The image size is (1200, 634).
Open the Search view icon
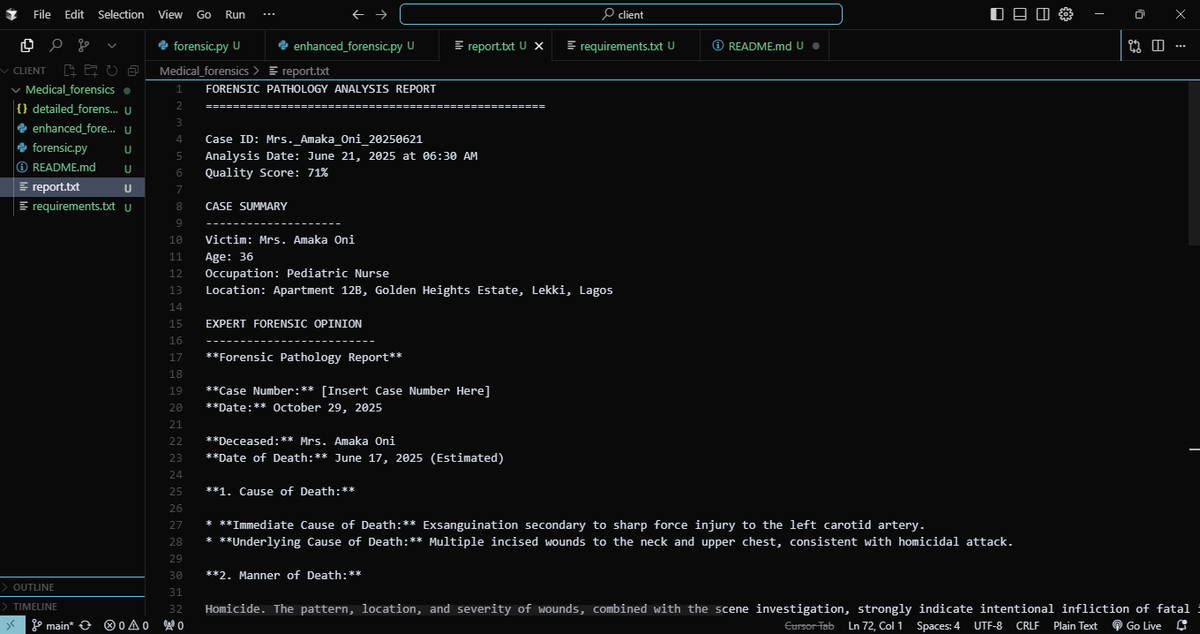[x=56, y=45]
